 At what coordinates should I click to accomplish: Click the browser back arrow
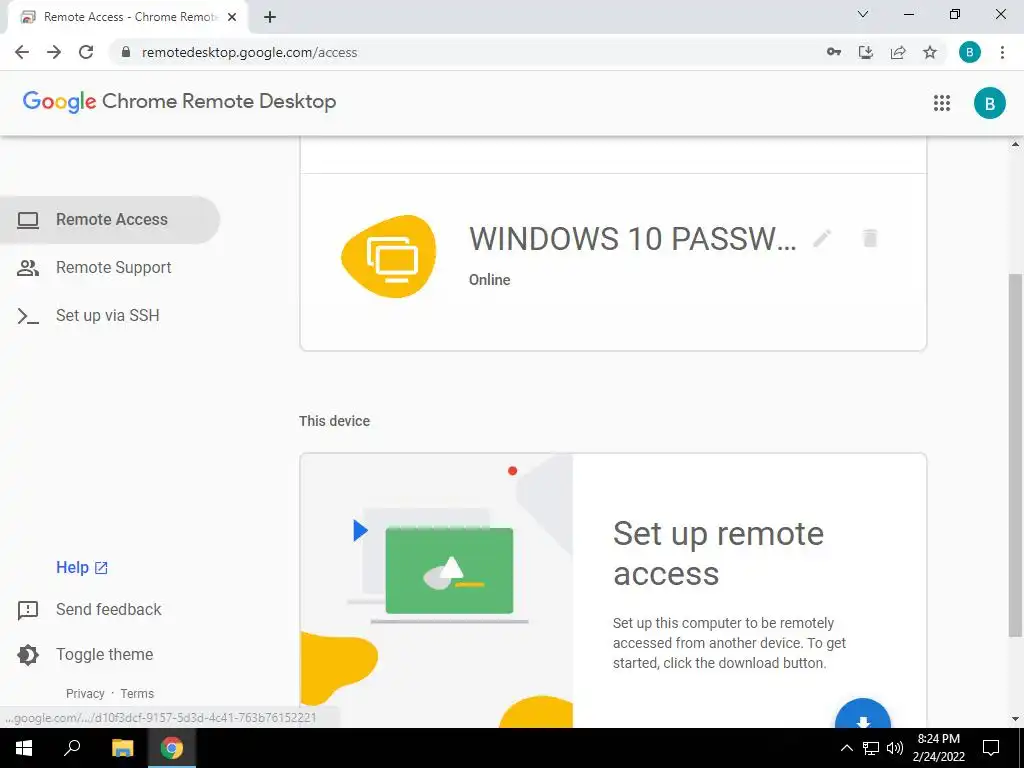pos(22,52)
